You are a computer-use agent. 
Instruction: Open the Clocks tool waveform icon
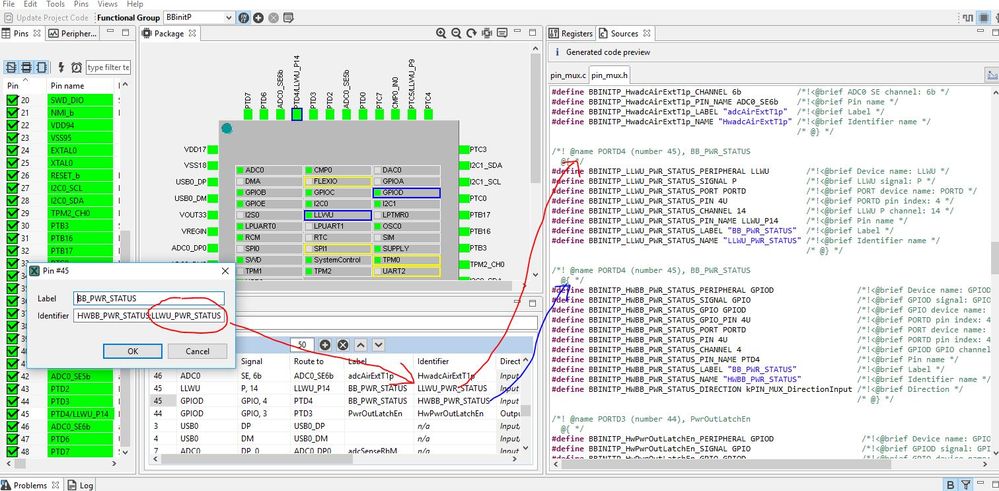[968, 18]
